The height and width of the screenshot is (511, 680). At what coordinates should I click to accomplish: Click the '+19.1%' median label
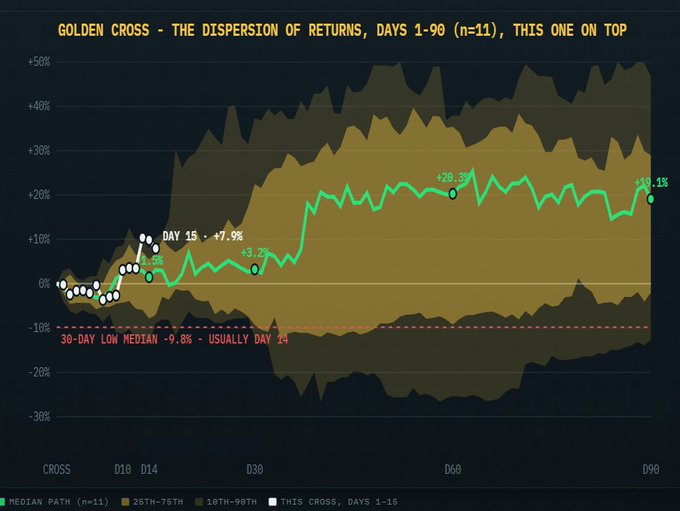(x=651, y=183)
